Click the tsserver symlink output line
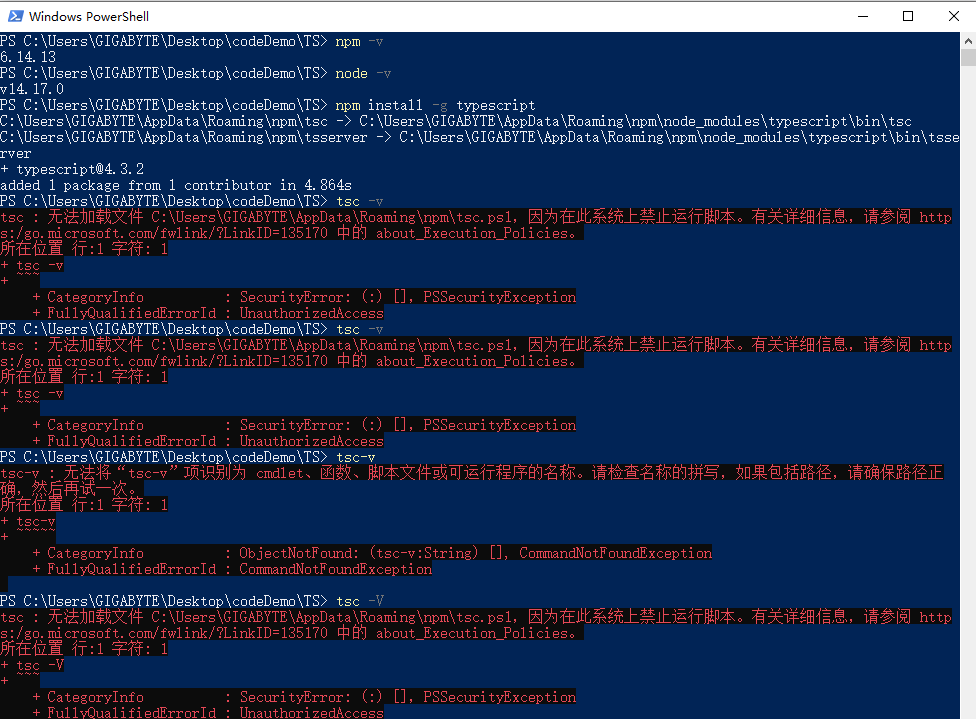 (x=479, y=145)
